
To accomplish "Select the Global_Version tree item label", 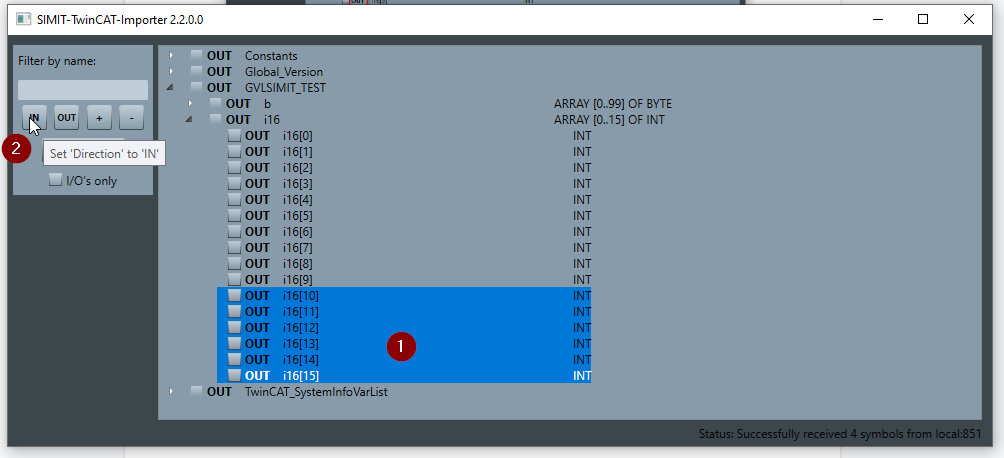I will 284,72.
